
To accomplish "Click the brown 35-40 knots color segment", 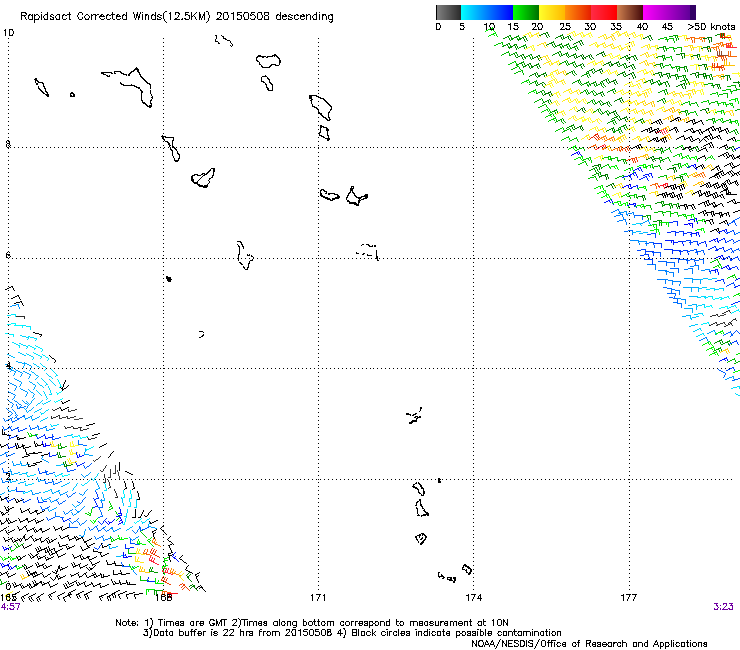I will (x=630, y=12).
